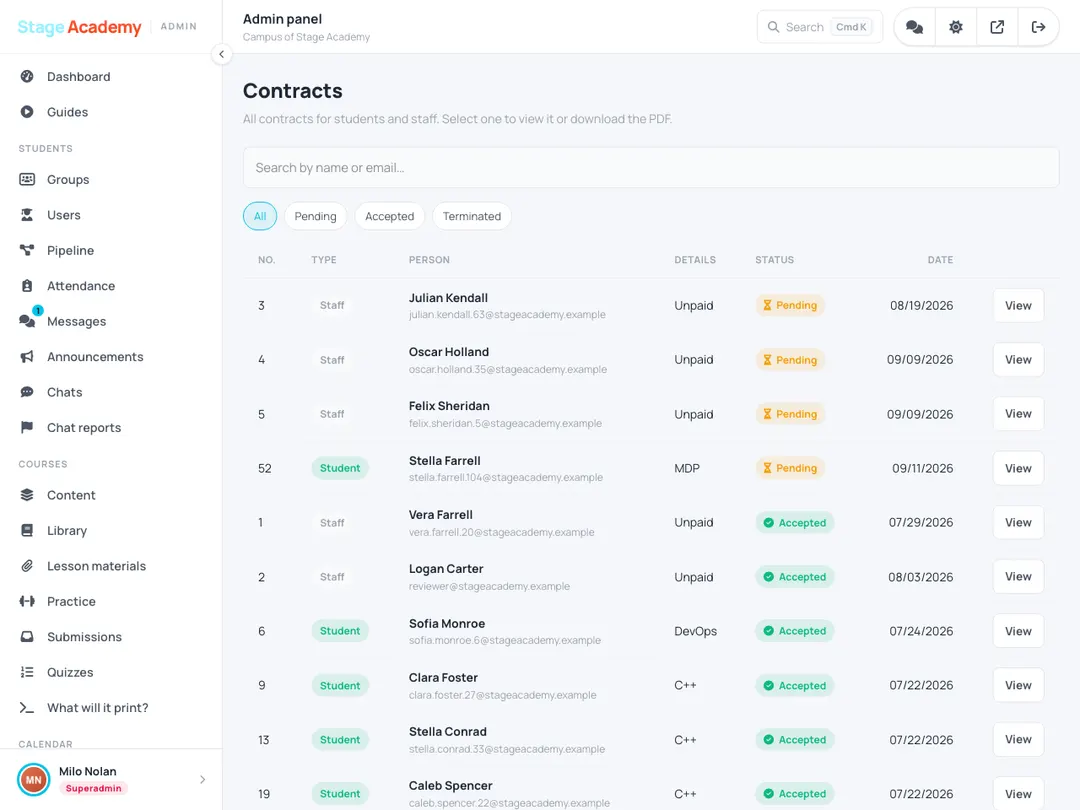The width and height of the screenshot is (1080, 810).
Task: Collapse the sidebar with chevron button
Action: point(221,54)
